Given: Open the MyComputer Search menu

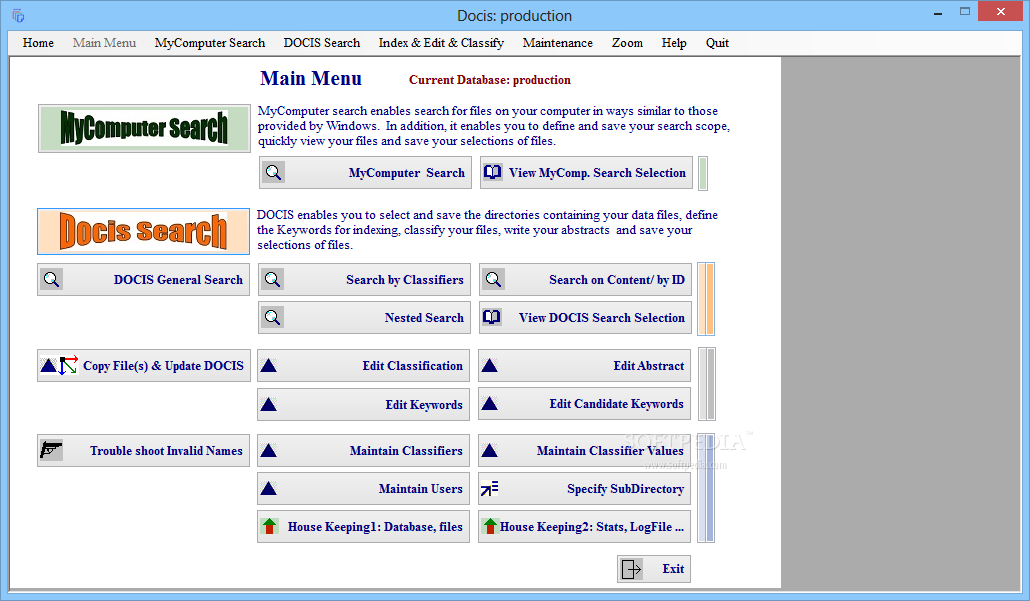Looking at the screenshot, I should pyautogui.click(x=210, y=43).
